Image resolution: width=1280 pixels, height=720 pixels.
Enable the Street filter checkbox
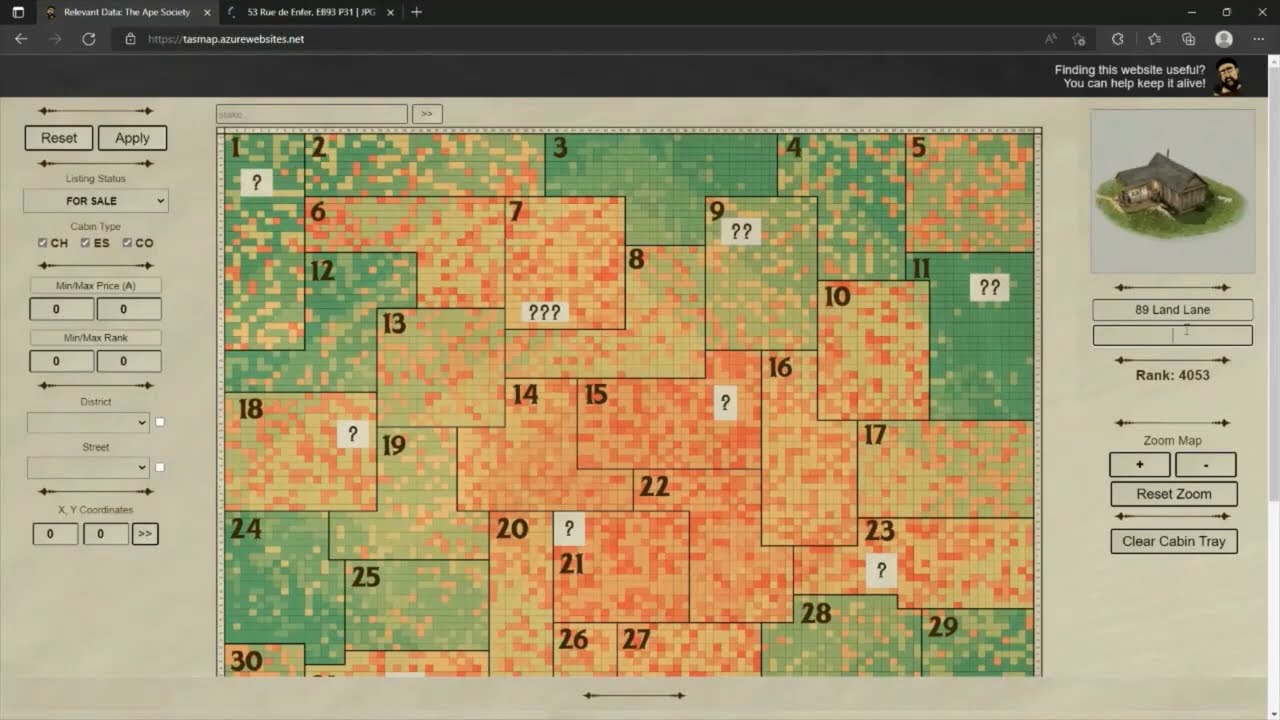[160, 467]
